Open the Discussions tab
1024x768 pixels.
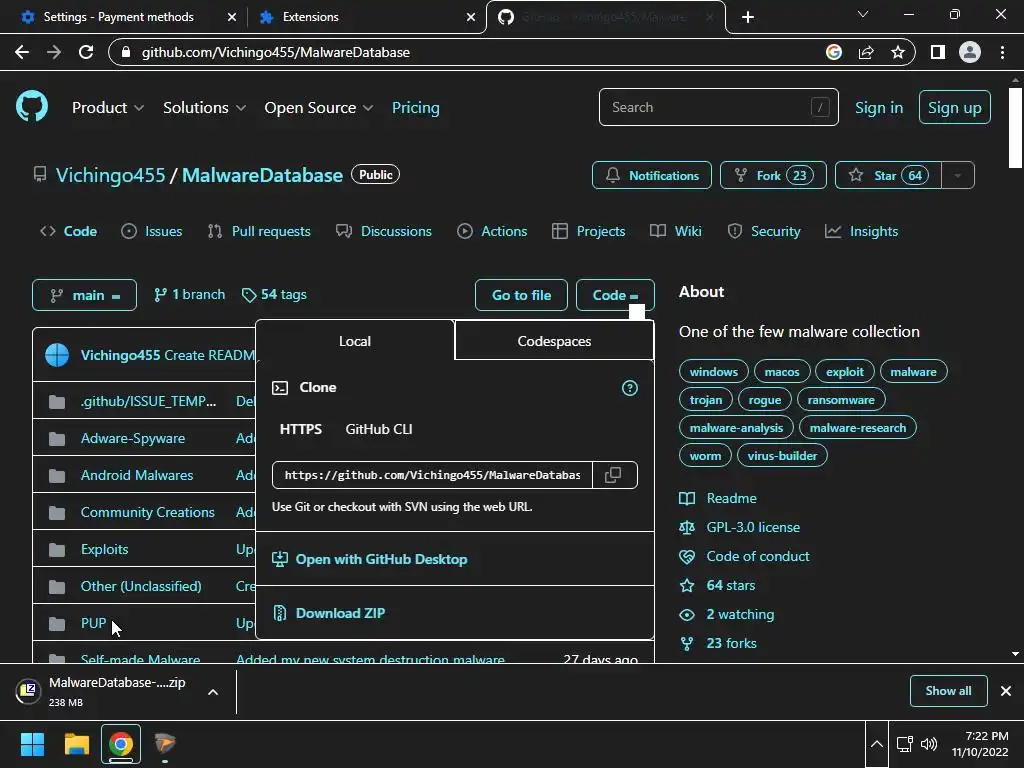tap(383, 231)
